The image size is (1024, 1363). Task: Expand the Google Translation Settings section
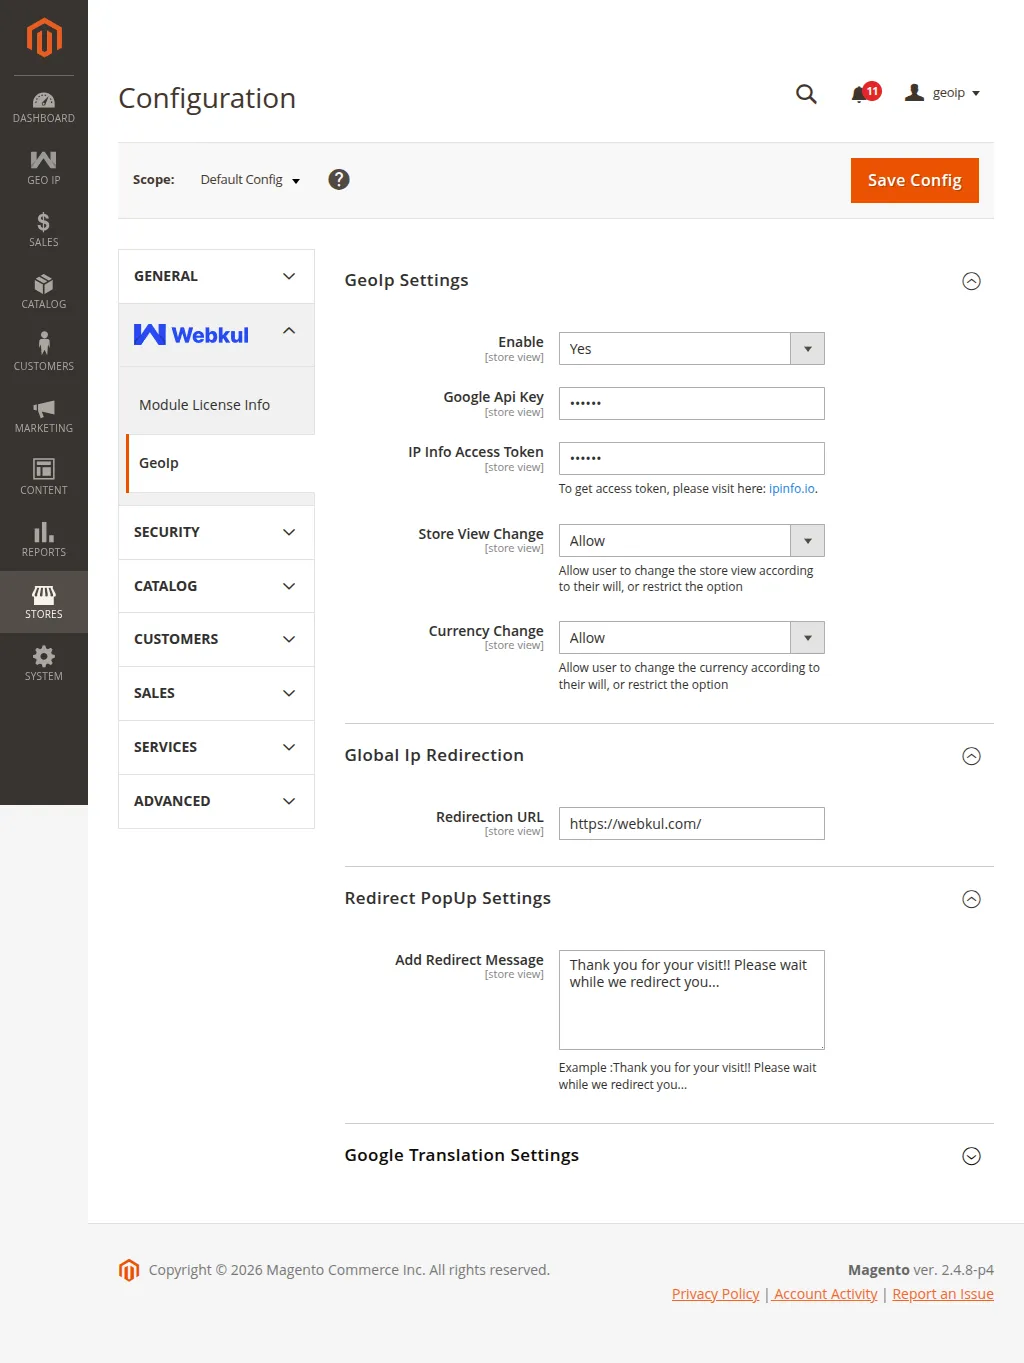pyautogui.click(x=971, y=1156)
